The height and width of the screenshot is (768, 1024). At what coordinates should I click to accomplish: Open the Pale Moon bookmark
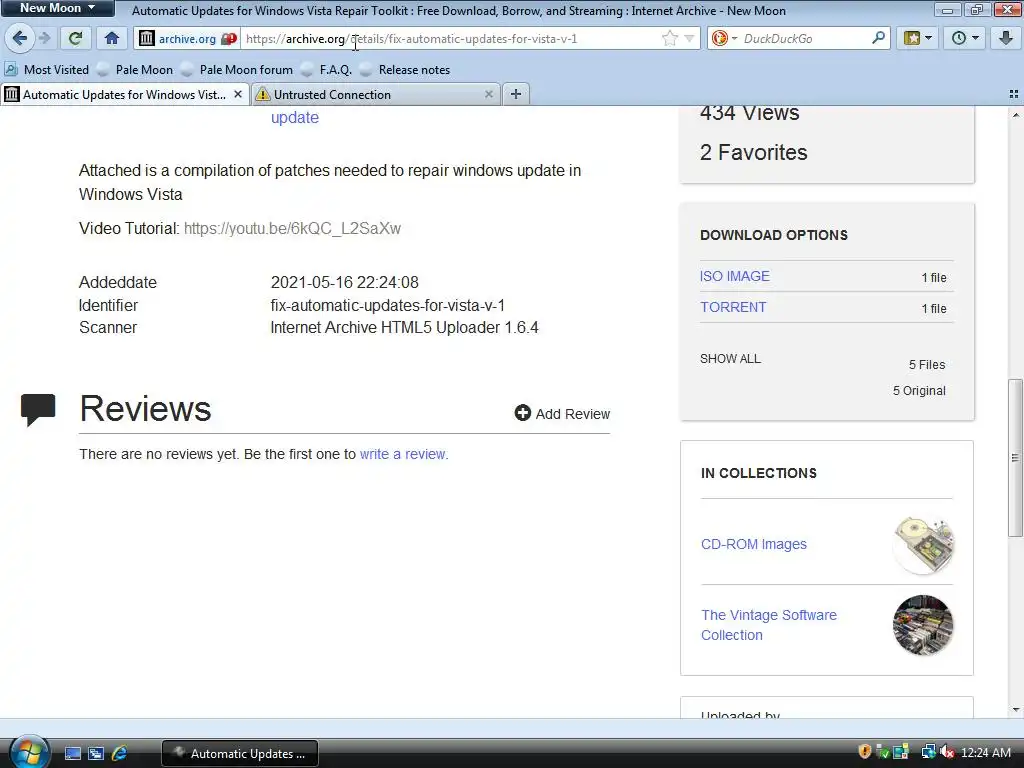click(135, 70)
